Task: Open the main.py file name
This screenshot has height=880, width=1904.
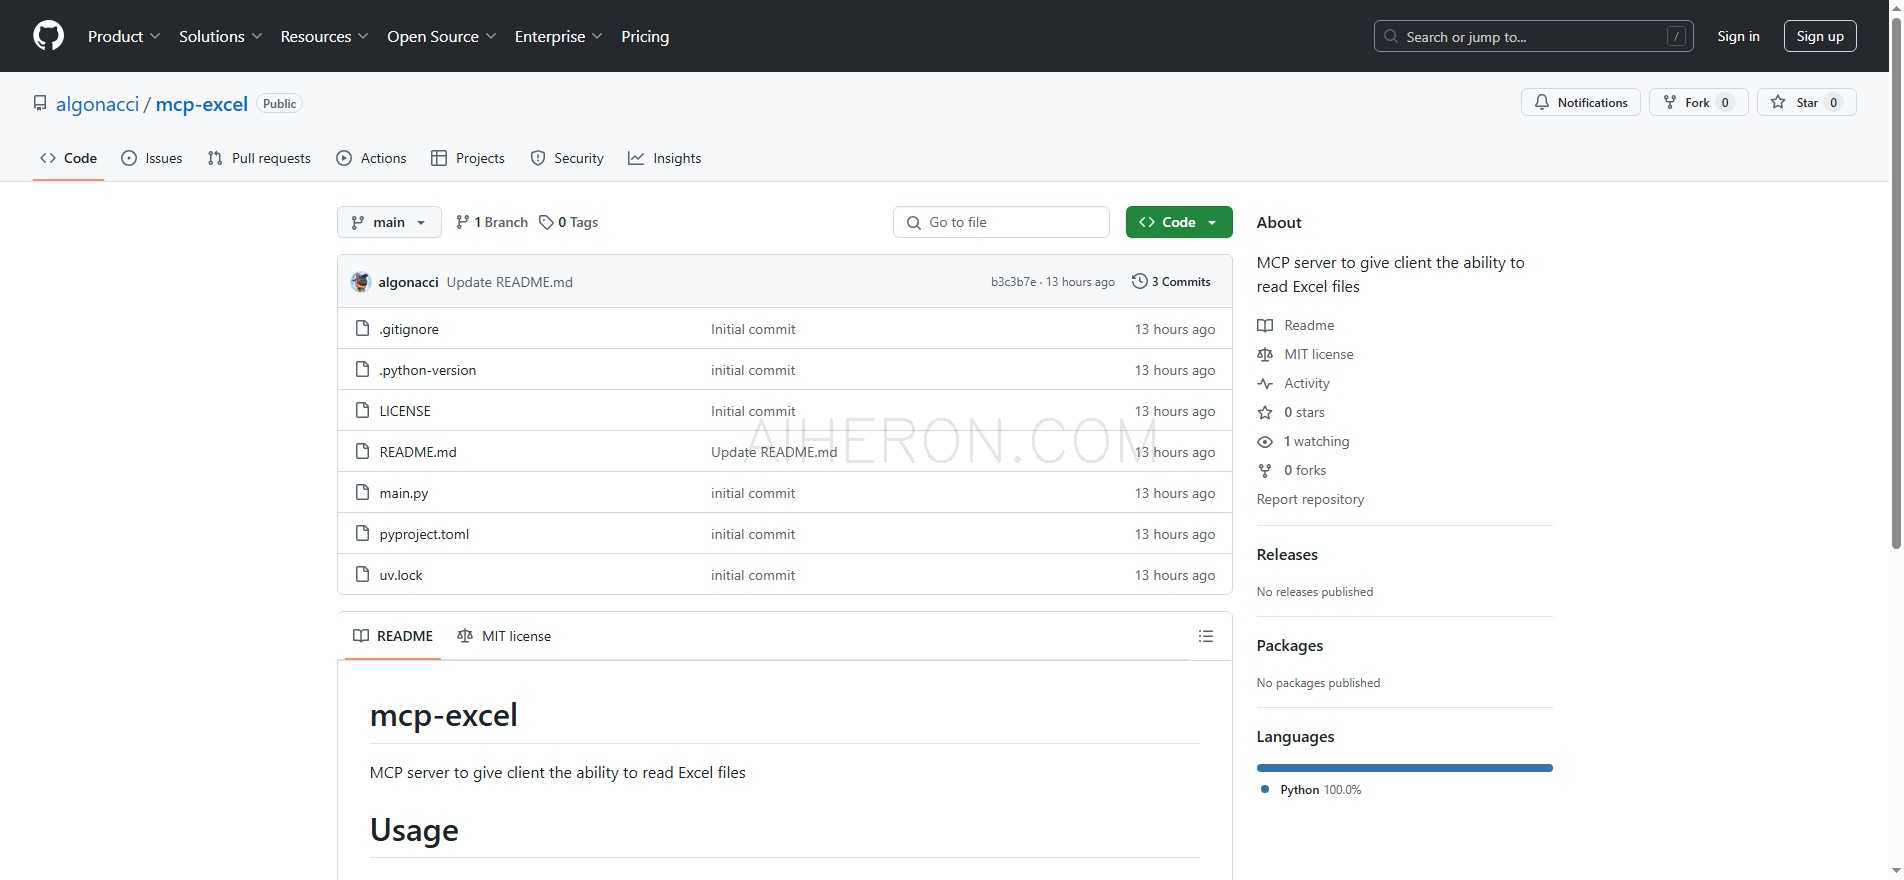Action: point(403,493)
